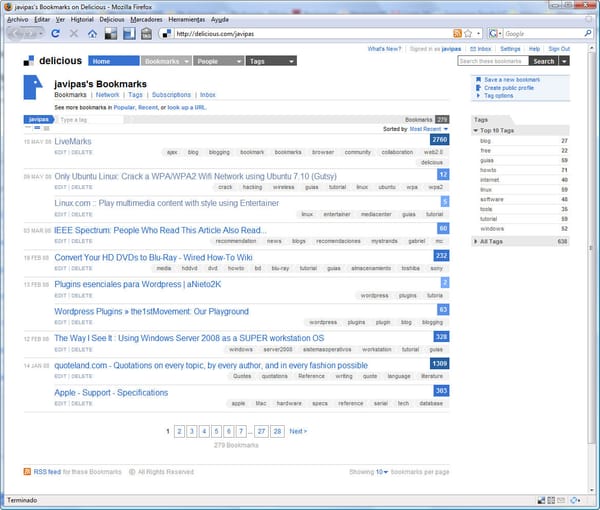The height and width of the screenshot is (510, 600).
Task: Click the Save a new bookmark icon
Action: tap(477, 79)
